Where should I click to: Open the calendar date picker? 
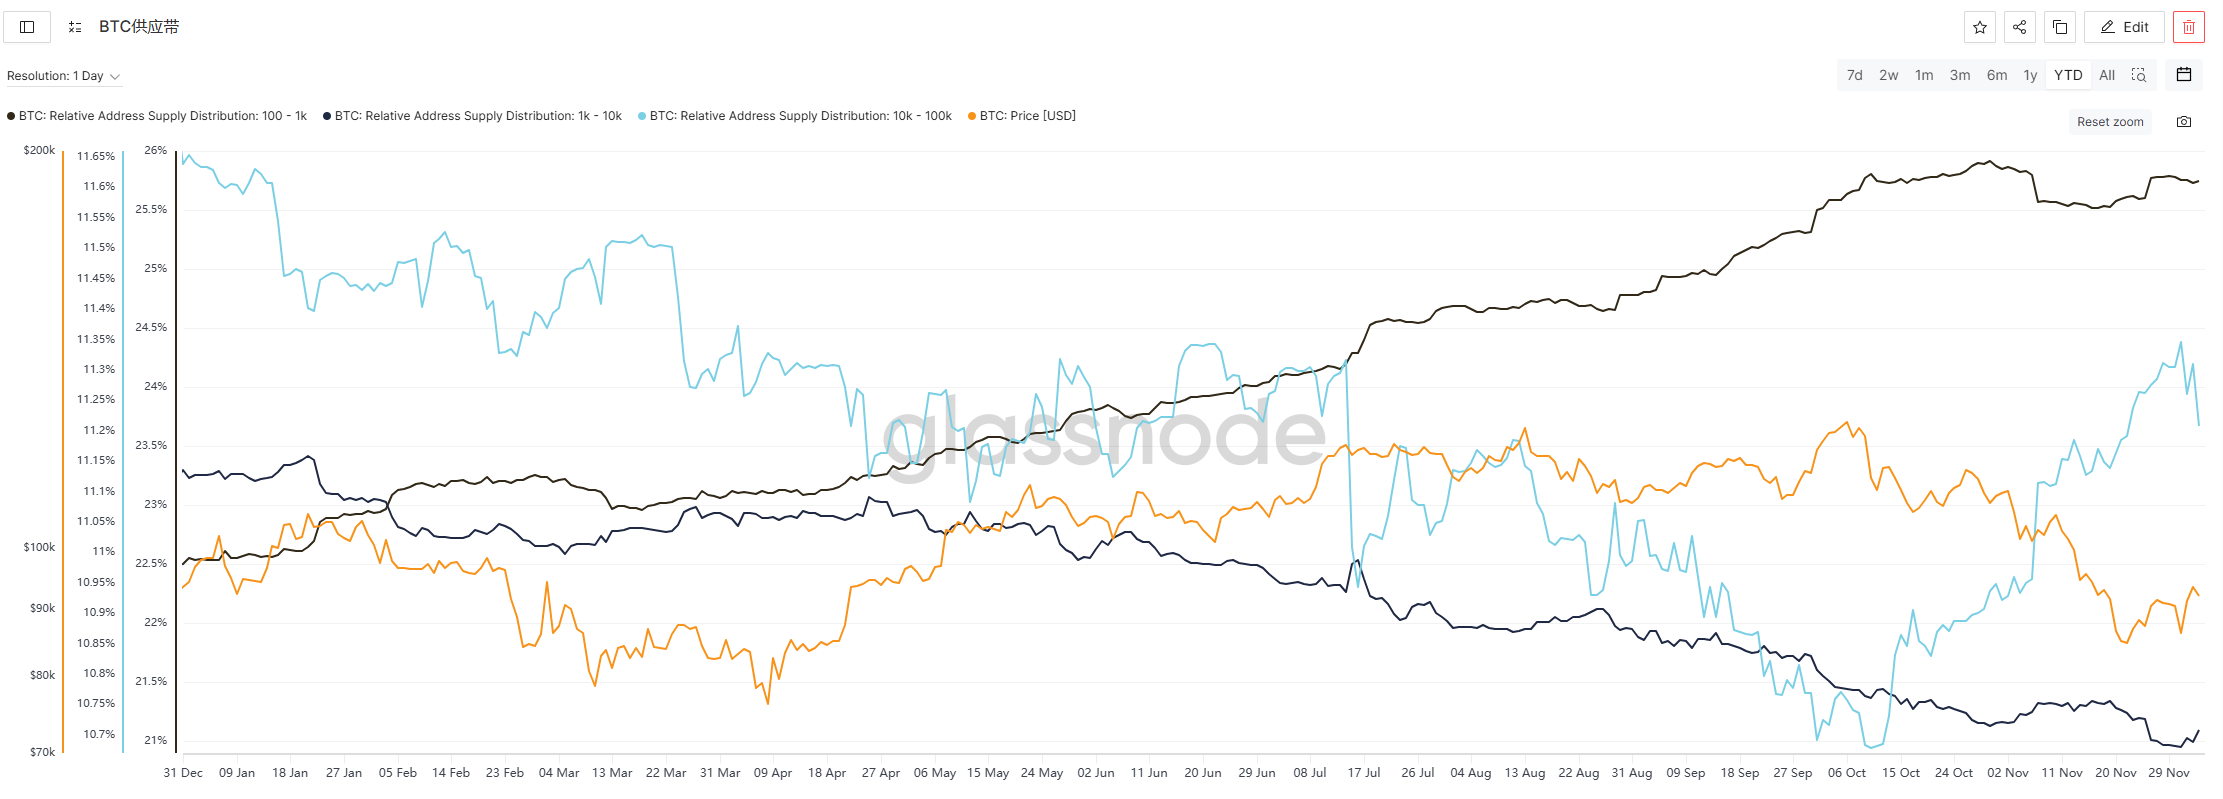coord(2184,75)
